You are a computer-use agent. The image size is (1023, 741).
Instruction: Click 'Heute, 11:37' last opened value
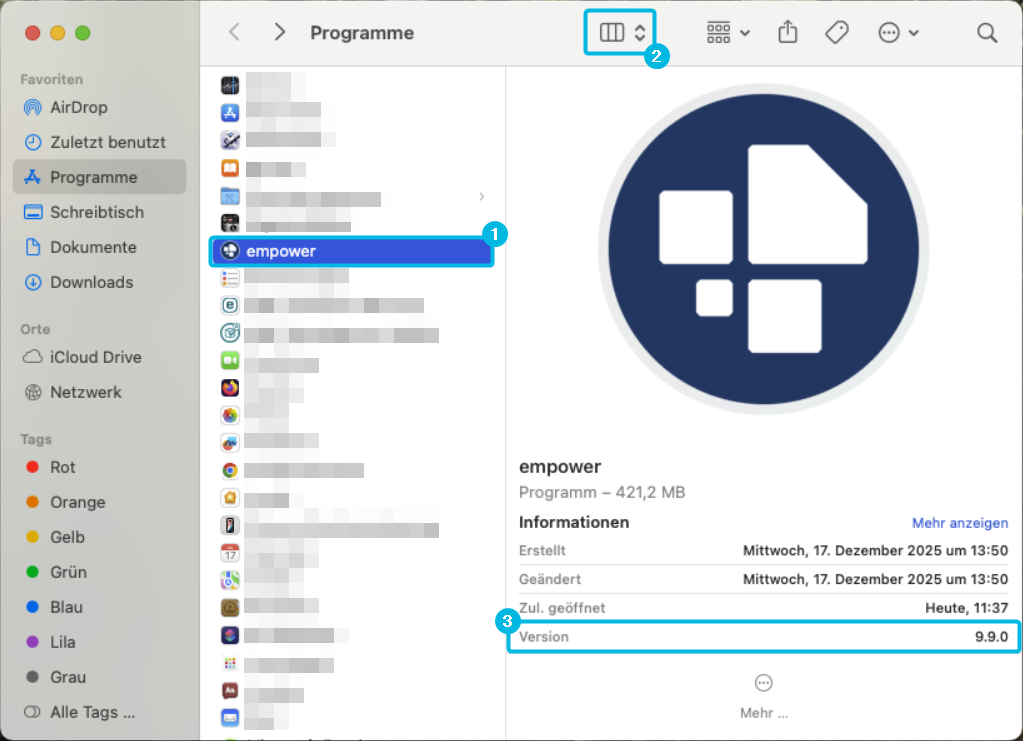coord(966,608)
